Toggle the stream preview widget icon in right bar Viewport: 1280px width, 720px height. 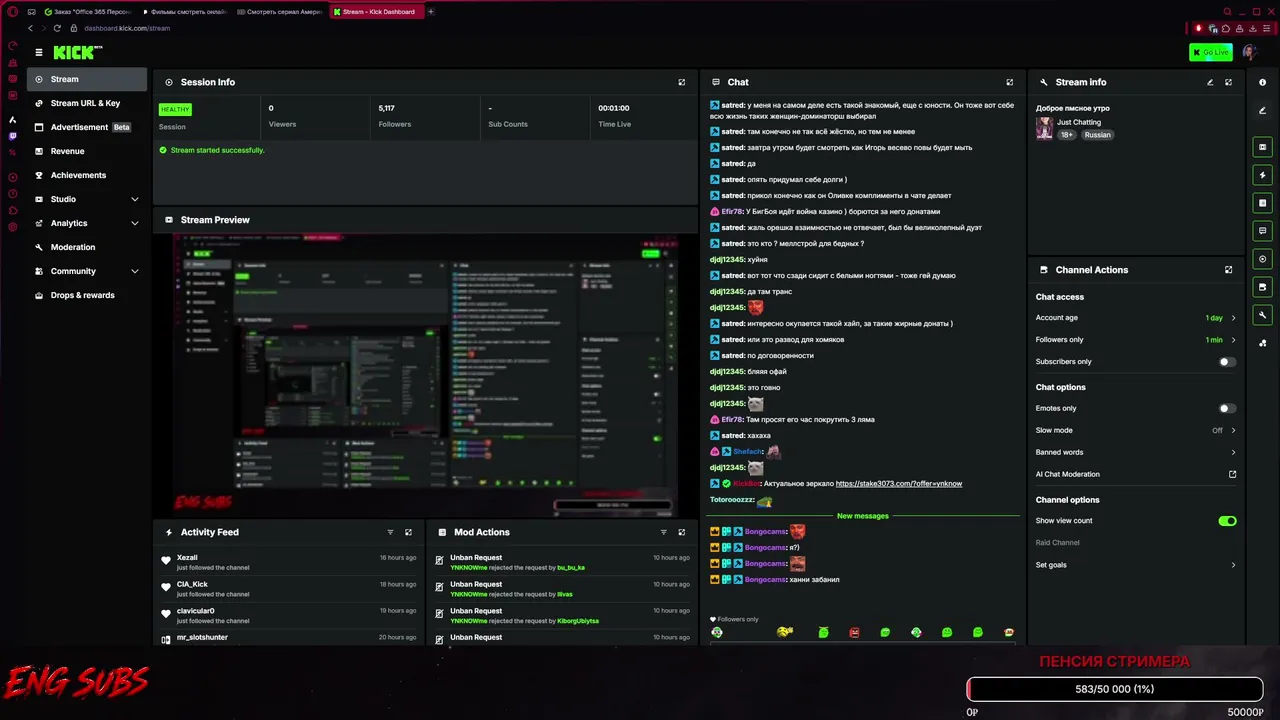pos(1262,147)
